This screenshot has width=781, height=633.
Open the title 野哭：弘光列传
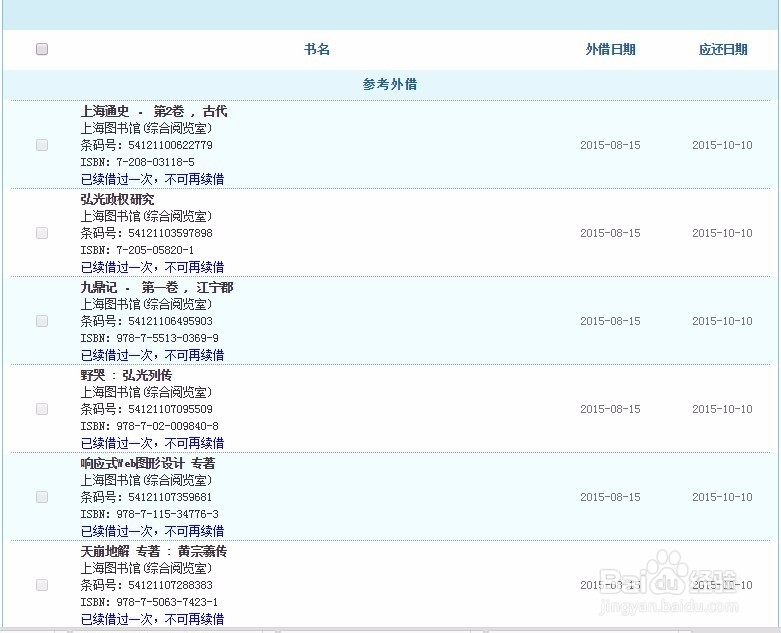[x=126, y=375]
